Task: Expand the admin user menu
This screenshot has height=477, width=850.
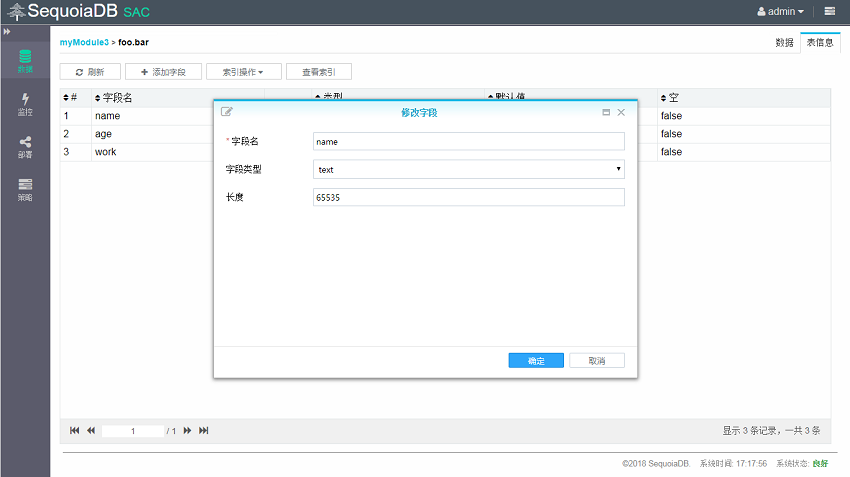Action: click(780, 12)
